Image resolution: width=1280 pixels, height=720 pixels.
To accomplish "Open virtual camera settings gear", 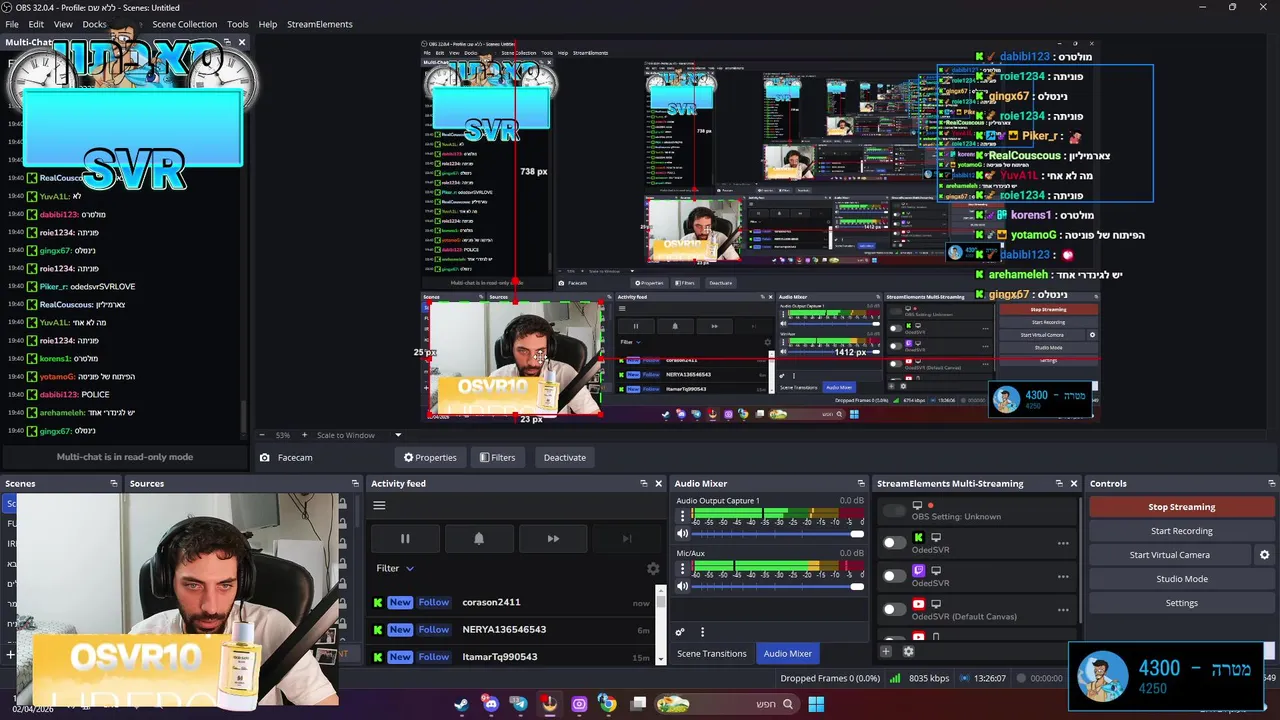I will click(1264, 555).
